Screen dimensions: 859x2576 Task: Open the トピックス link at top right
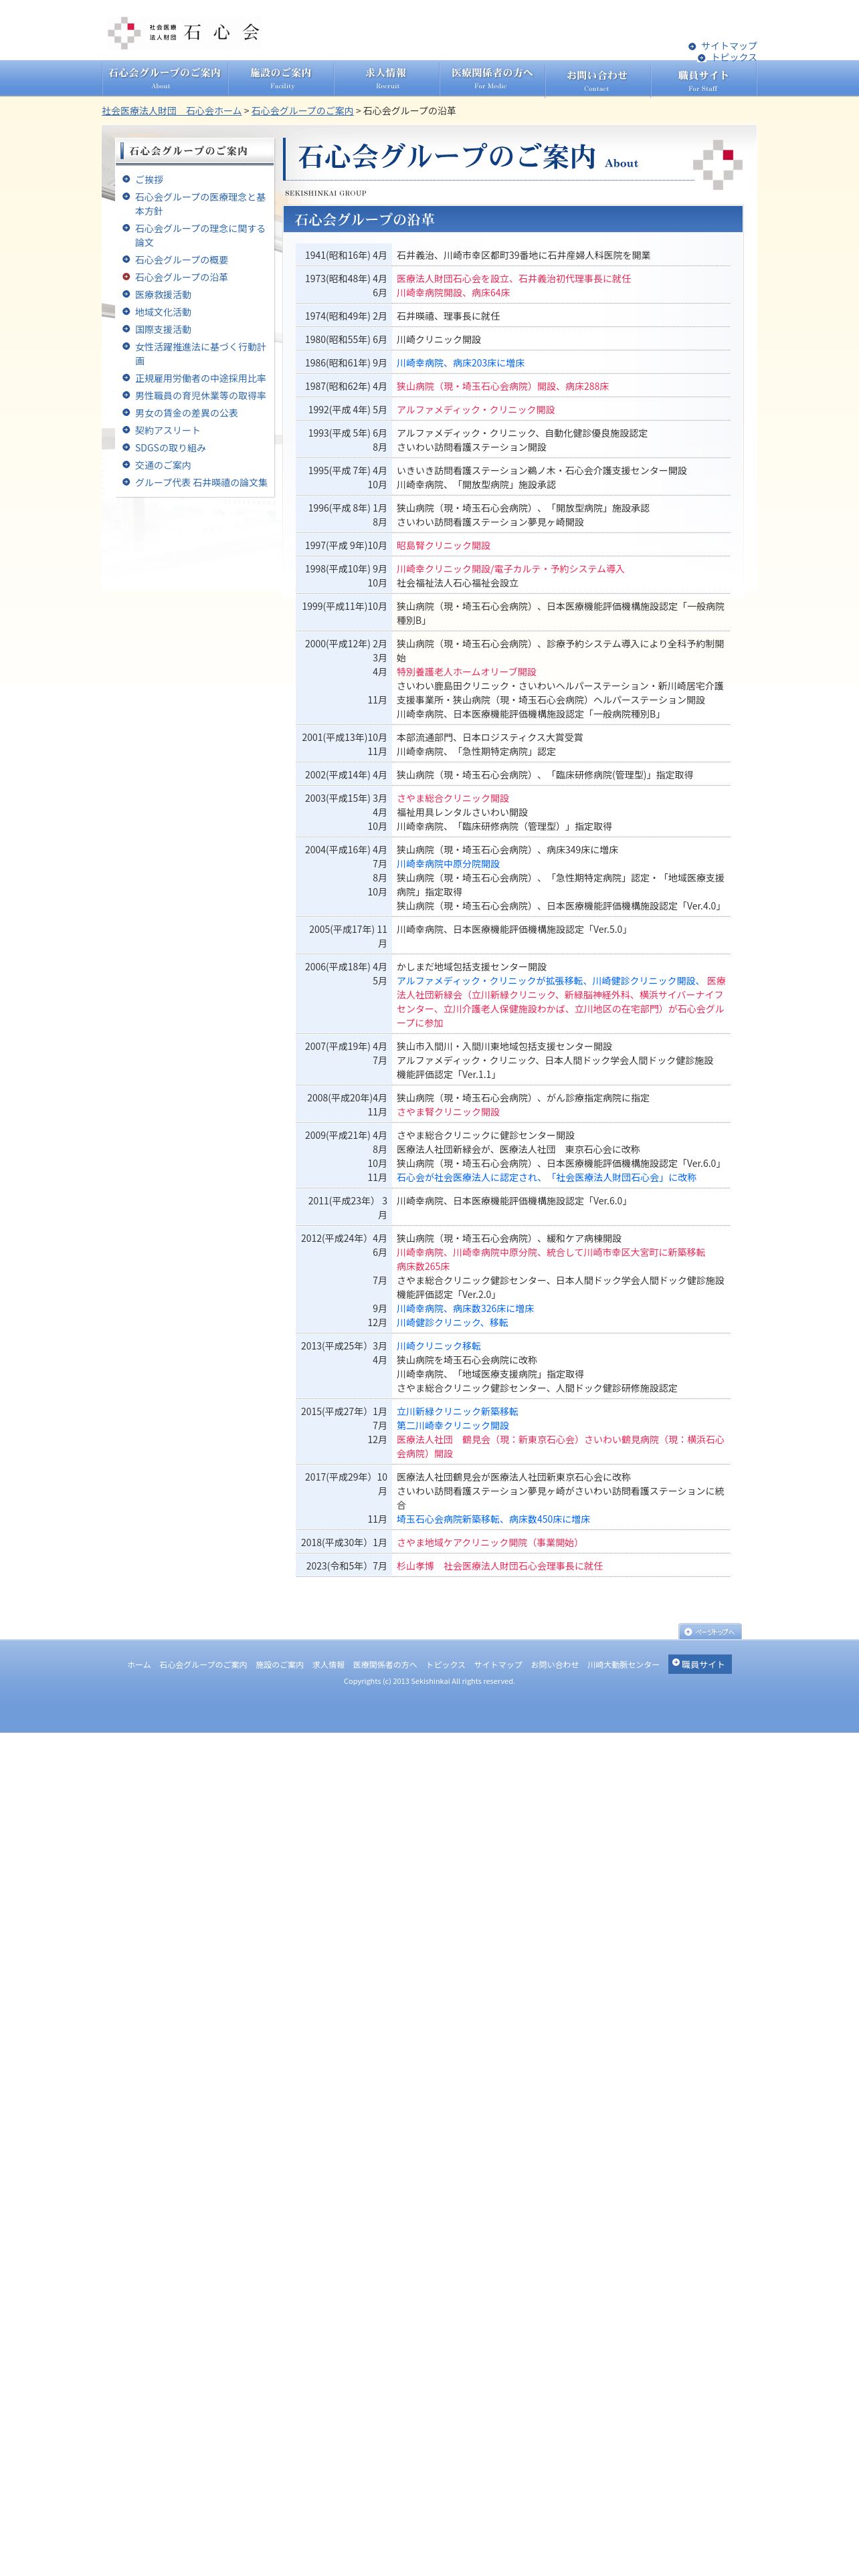point(733,57)
